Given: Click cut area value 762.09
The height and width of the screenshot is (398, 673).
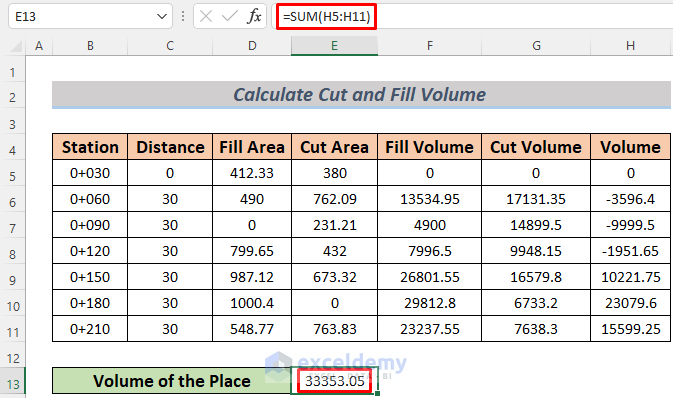Looking at the screenshot, I should [x=334, y=199].
